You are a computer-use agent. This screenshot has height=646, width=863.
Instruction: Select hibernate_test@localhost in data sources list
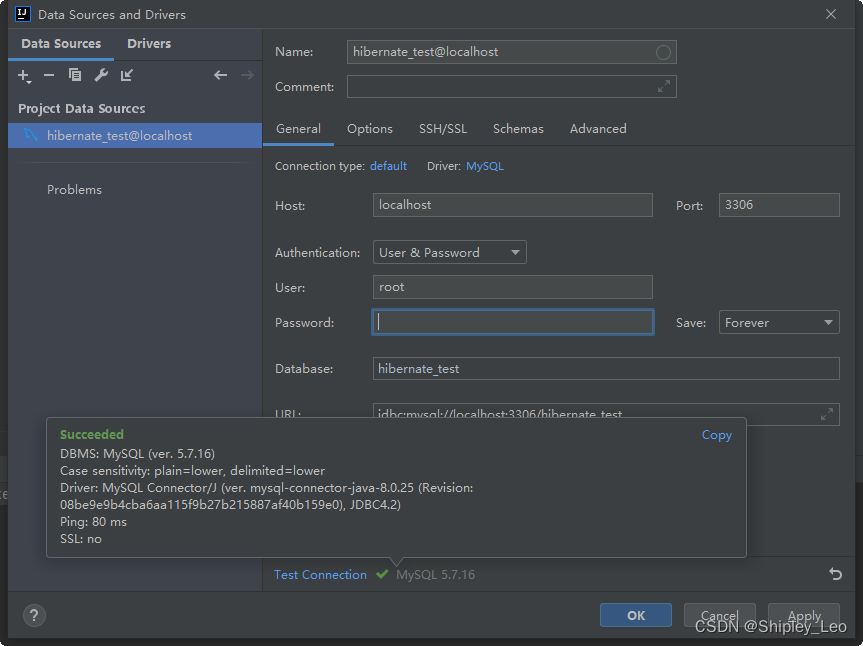tap(135, 135)
